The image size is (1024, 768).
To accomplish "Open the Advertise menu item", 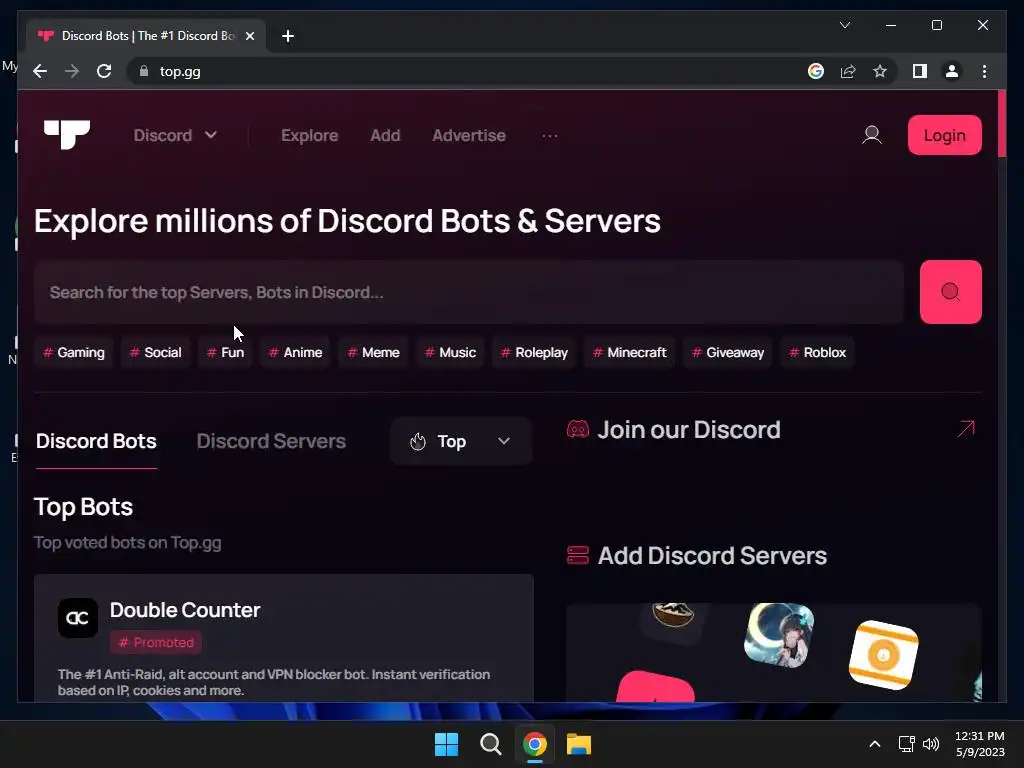I will [469, 135].
